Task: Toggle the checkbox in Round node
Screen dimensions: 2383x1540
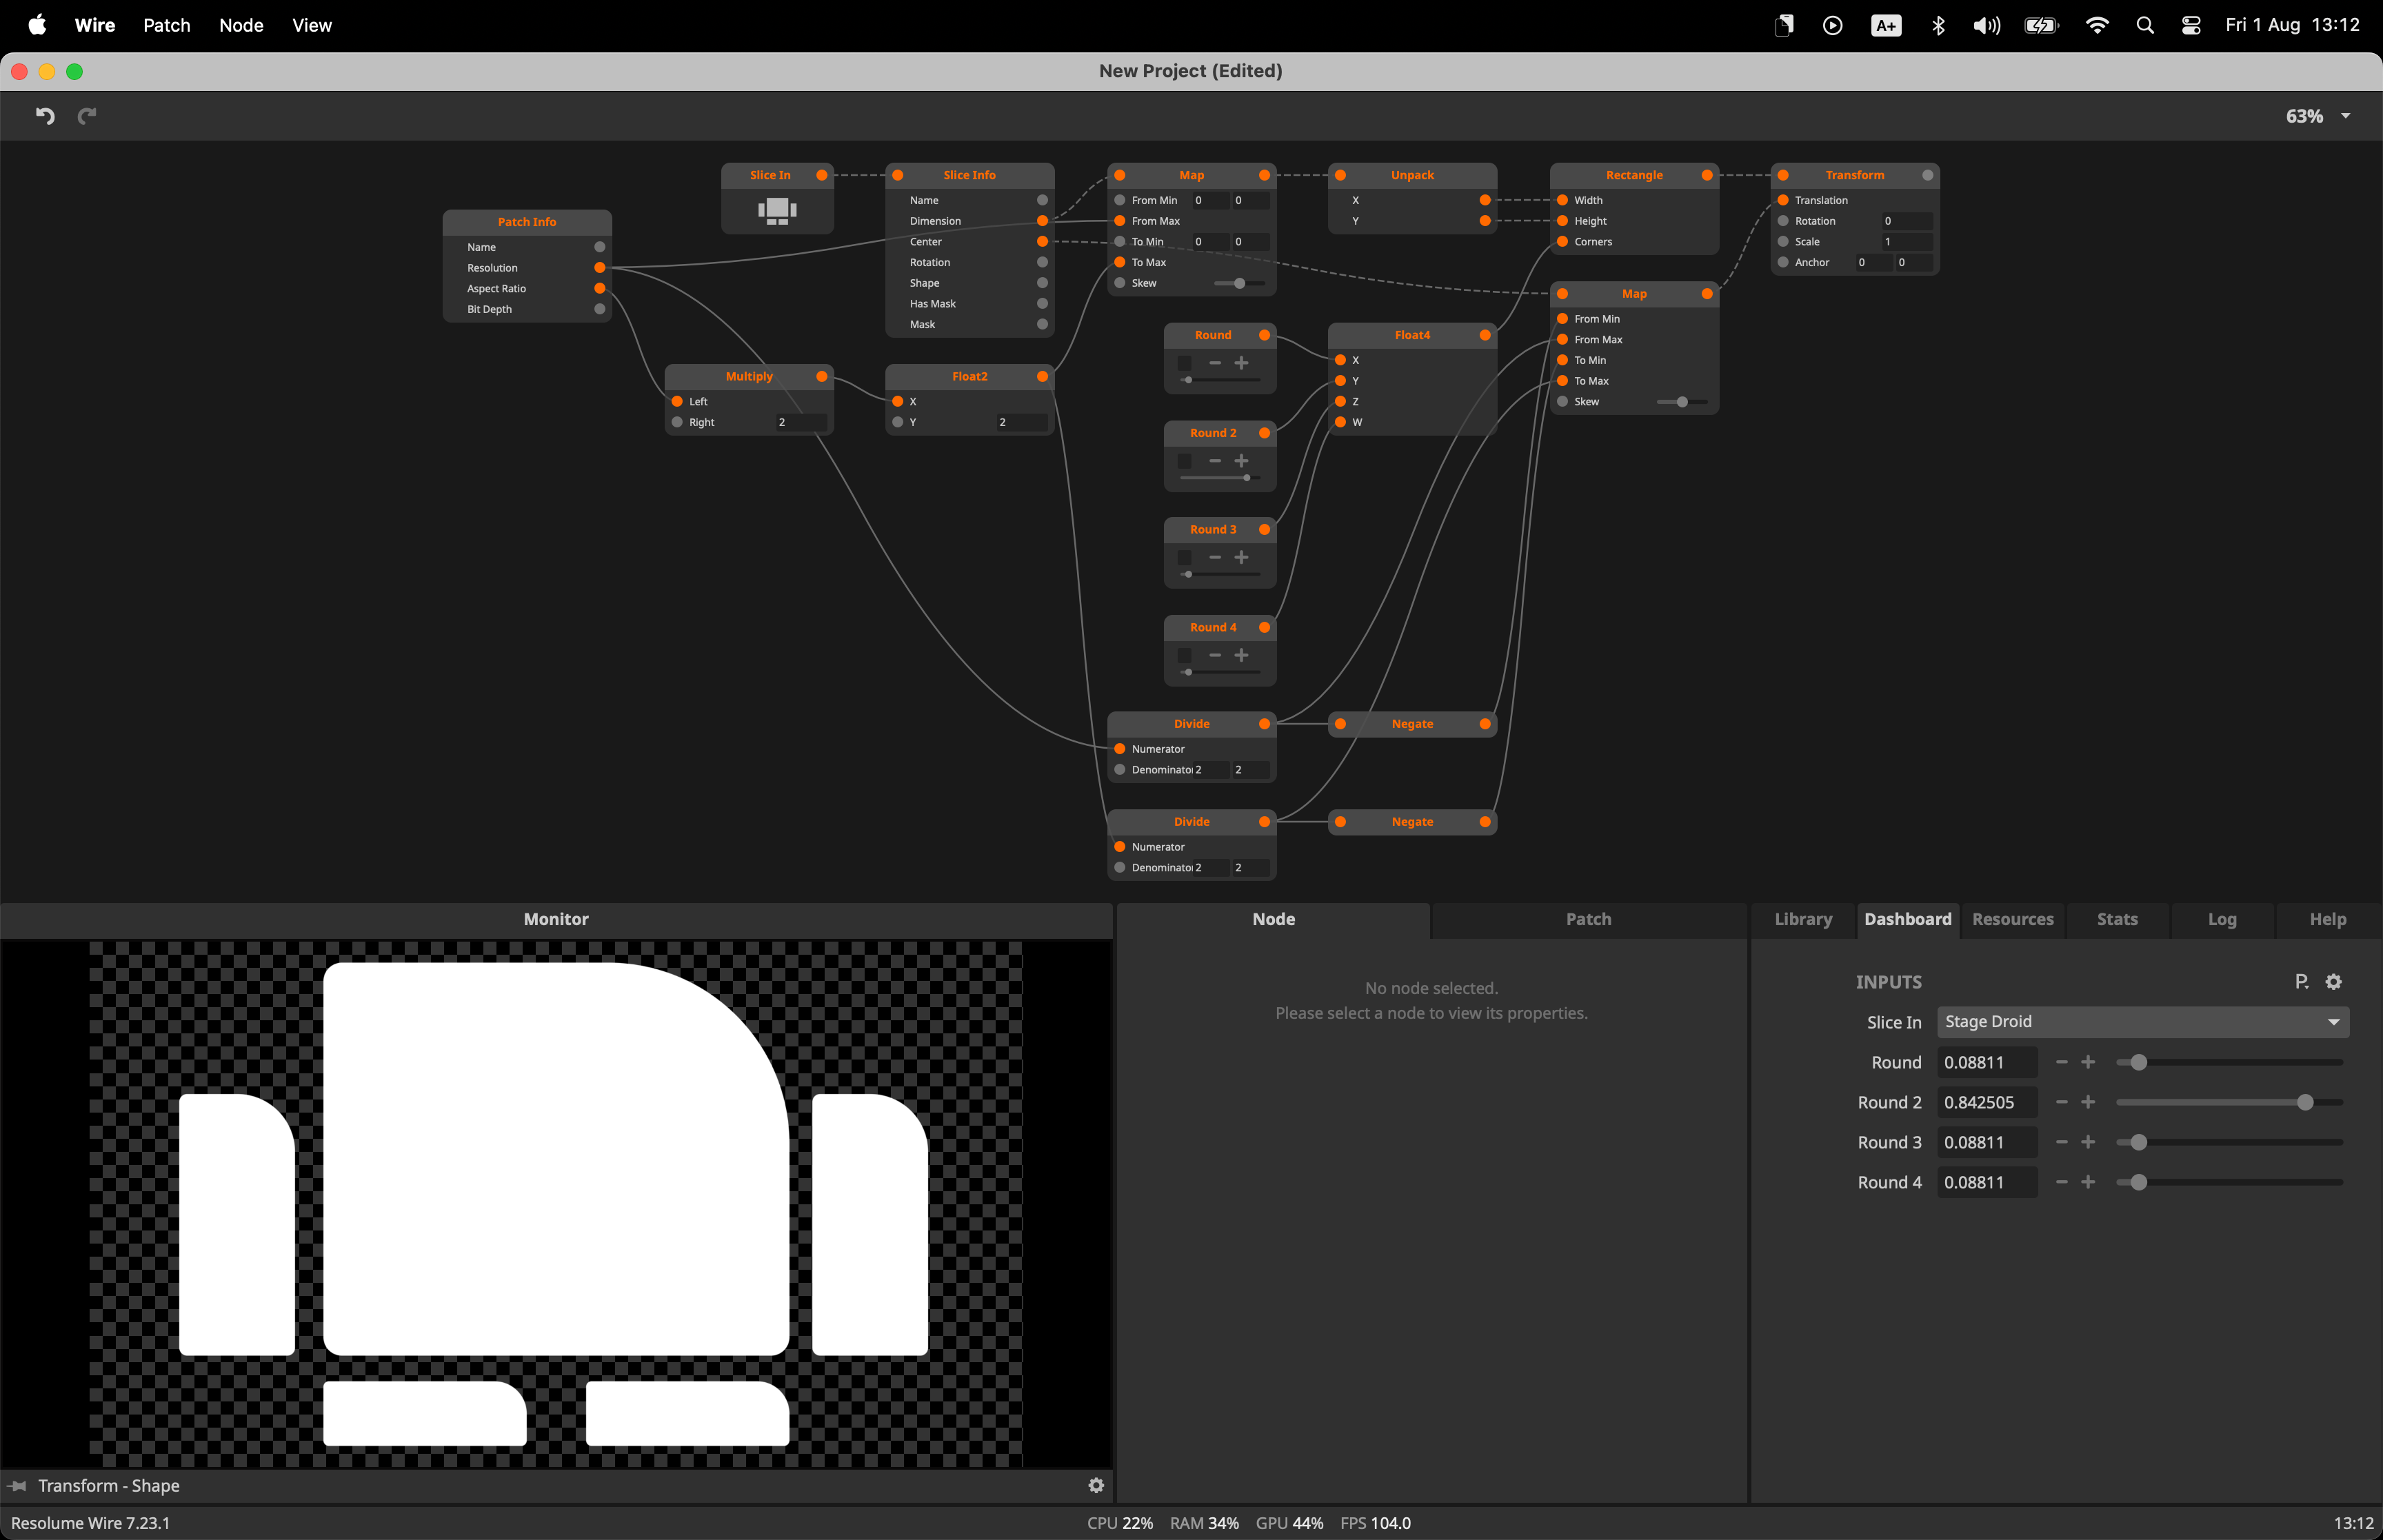Action: tap(1185, 363)
